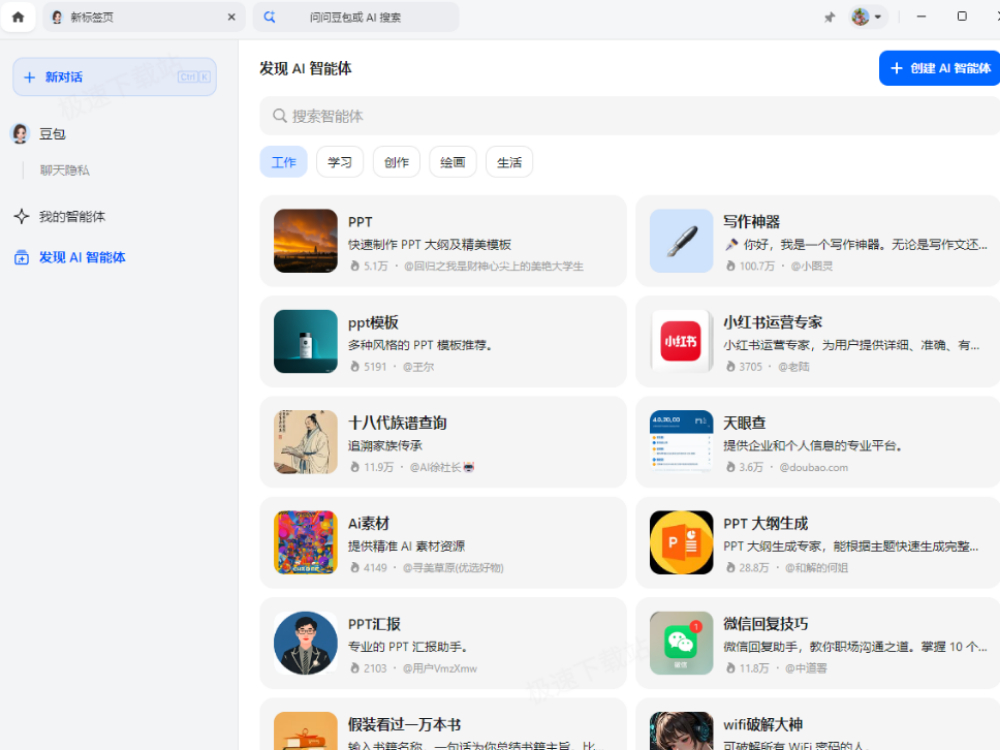Click the pin icon in title bar
This screenshot has height=750, width=1000.
(829, 17)
